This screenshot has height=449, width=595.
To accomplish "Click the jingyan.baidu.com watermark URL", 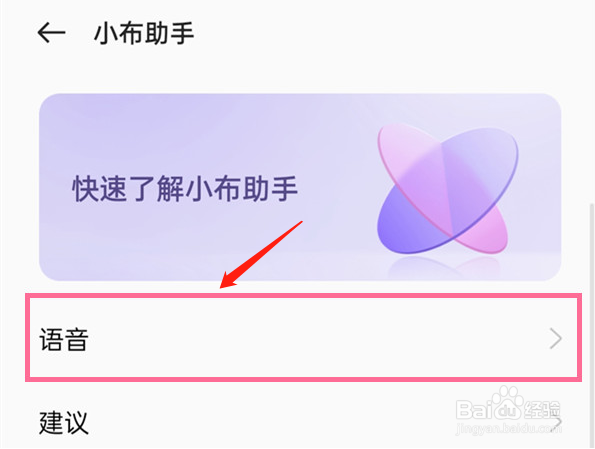I will (x=508, y=429).
